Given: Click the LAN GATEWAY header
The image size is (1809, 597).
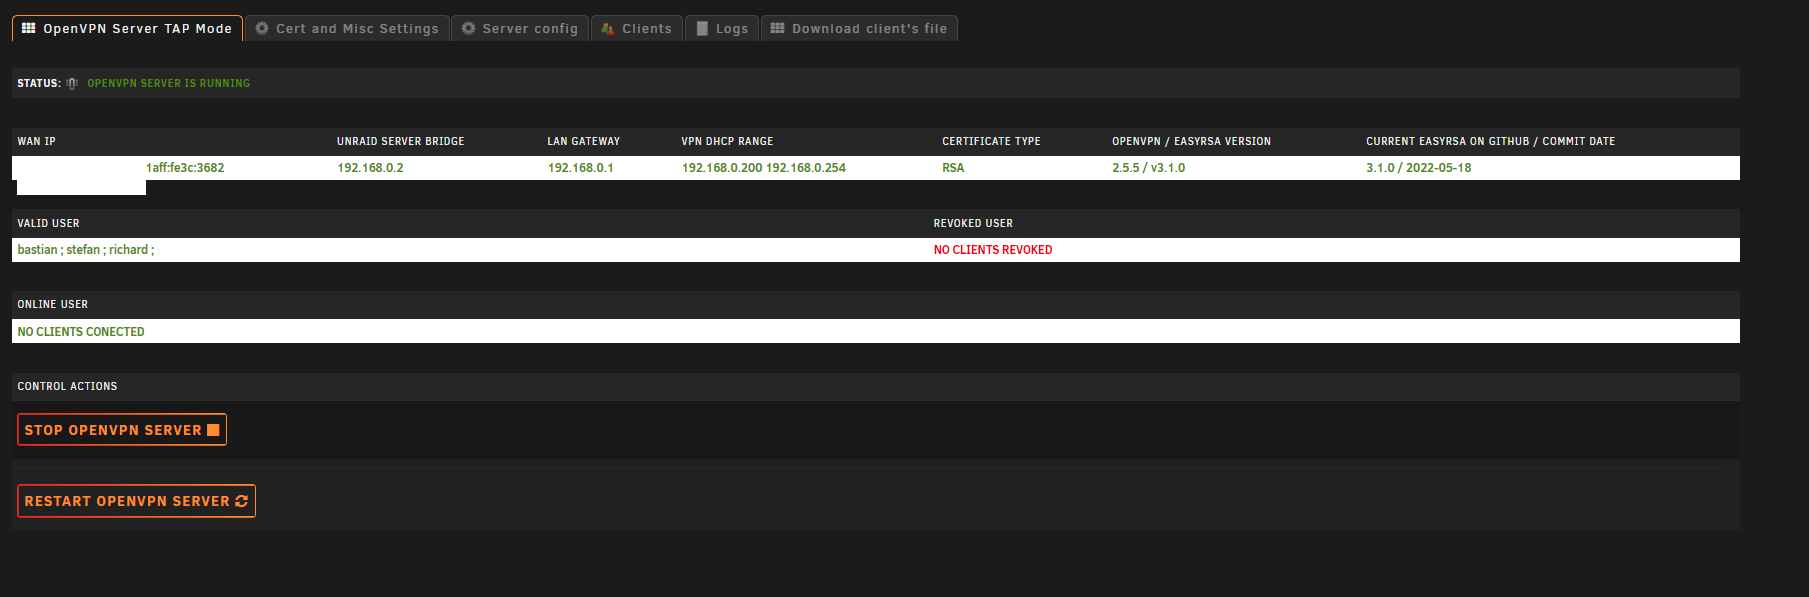Looking at the screenshot, I should point(584,141).
